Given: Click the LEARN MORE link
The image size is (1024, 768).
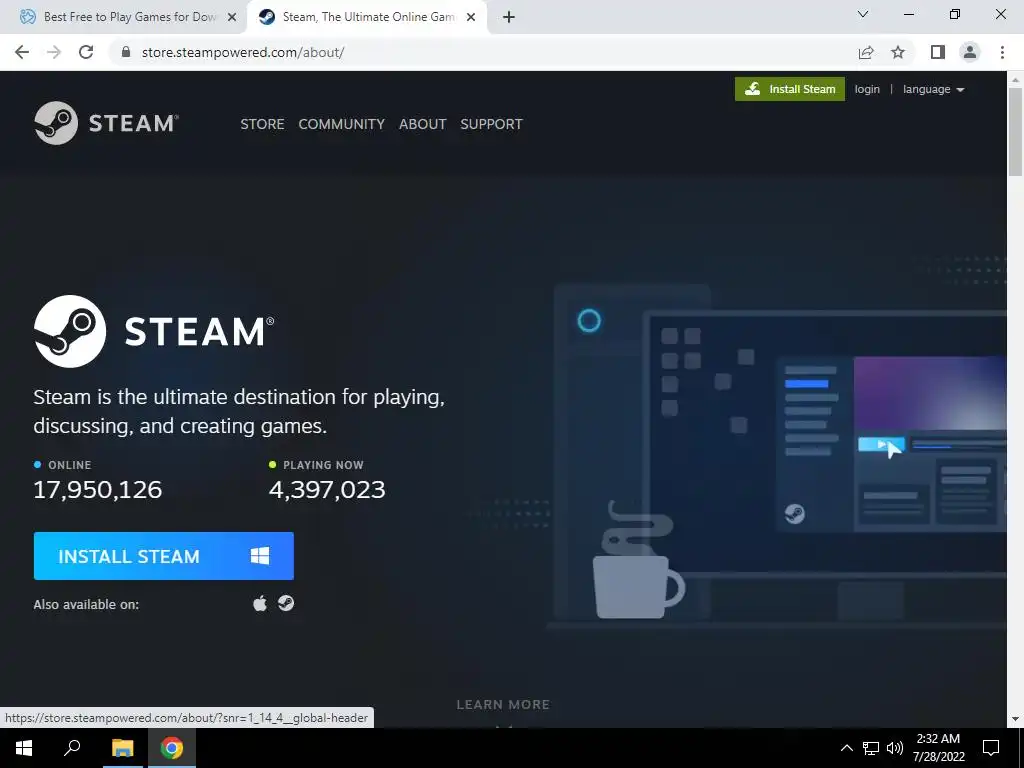Looking at the screenshot, I should point(503,705).
